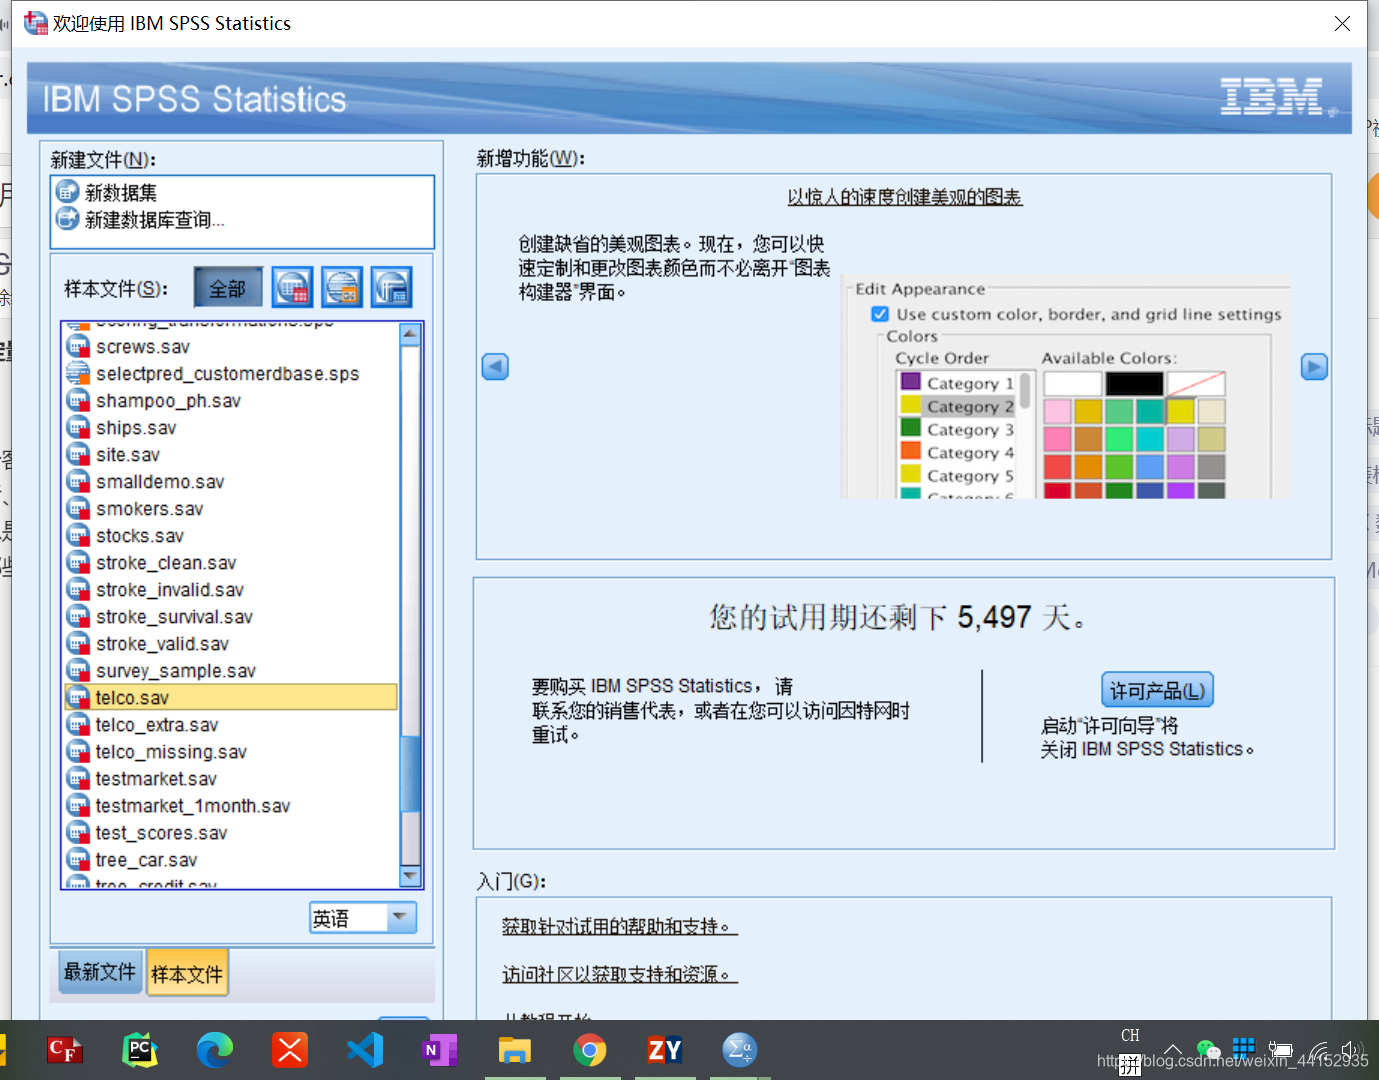
Task: Click the syntax file icon beside selectpred_customerdbase.sps
Action: (78, 373)
